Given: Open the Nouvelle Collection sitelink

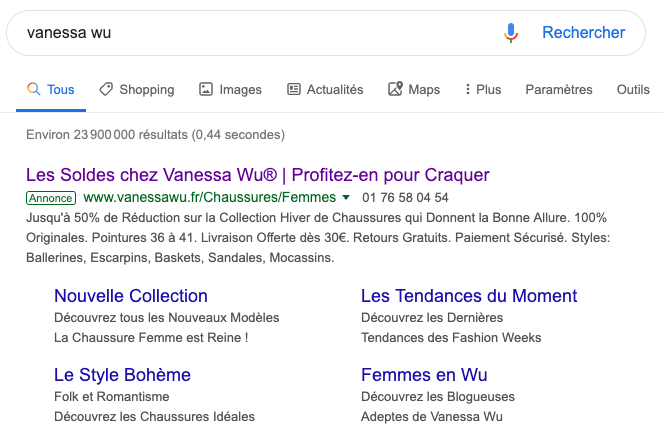Looking at the screenshot, I should [x=131, y=296].
